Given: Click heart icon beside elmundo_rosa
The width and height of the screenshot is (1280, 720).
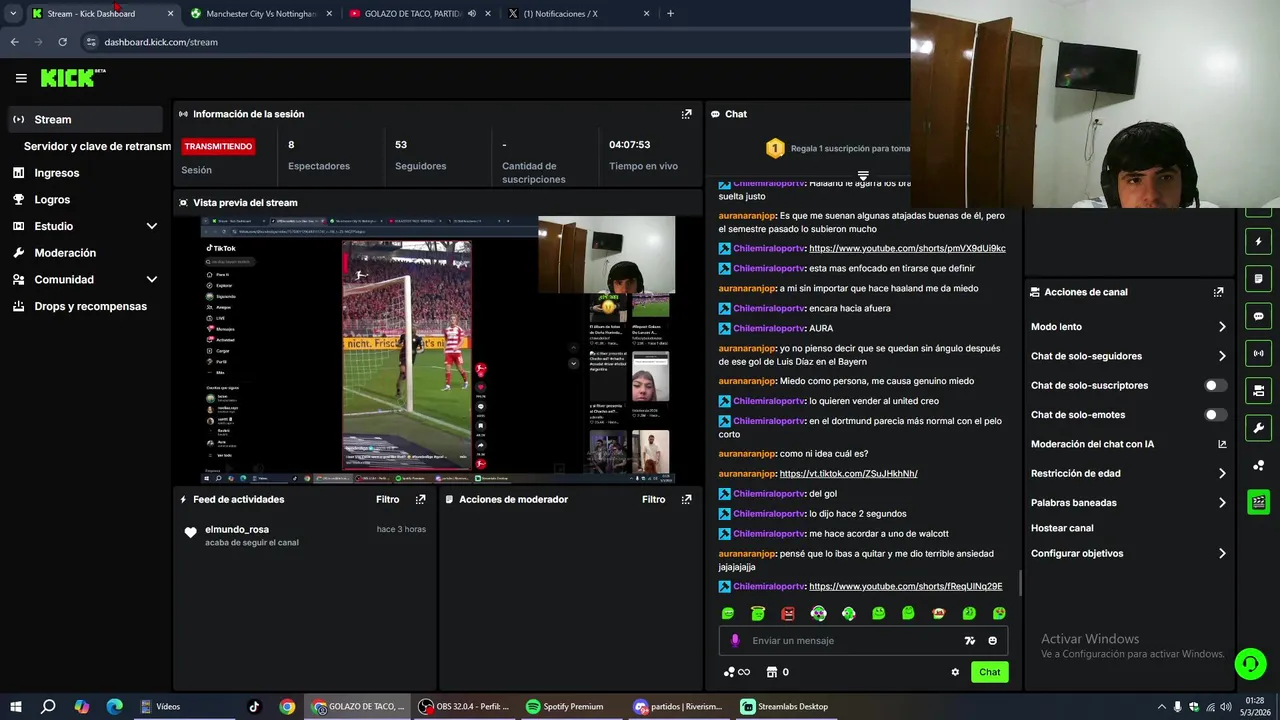Looking at the screenshot, I should 190,533.
